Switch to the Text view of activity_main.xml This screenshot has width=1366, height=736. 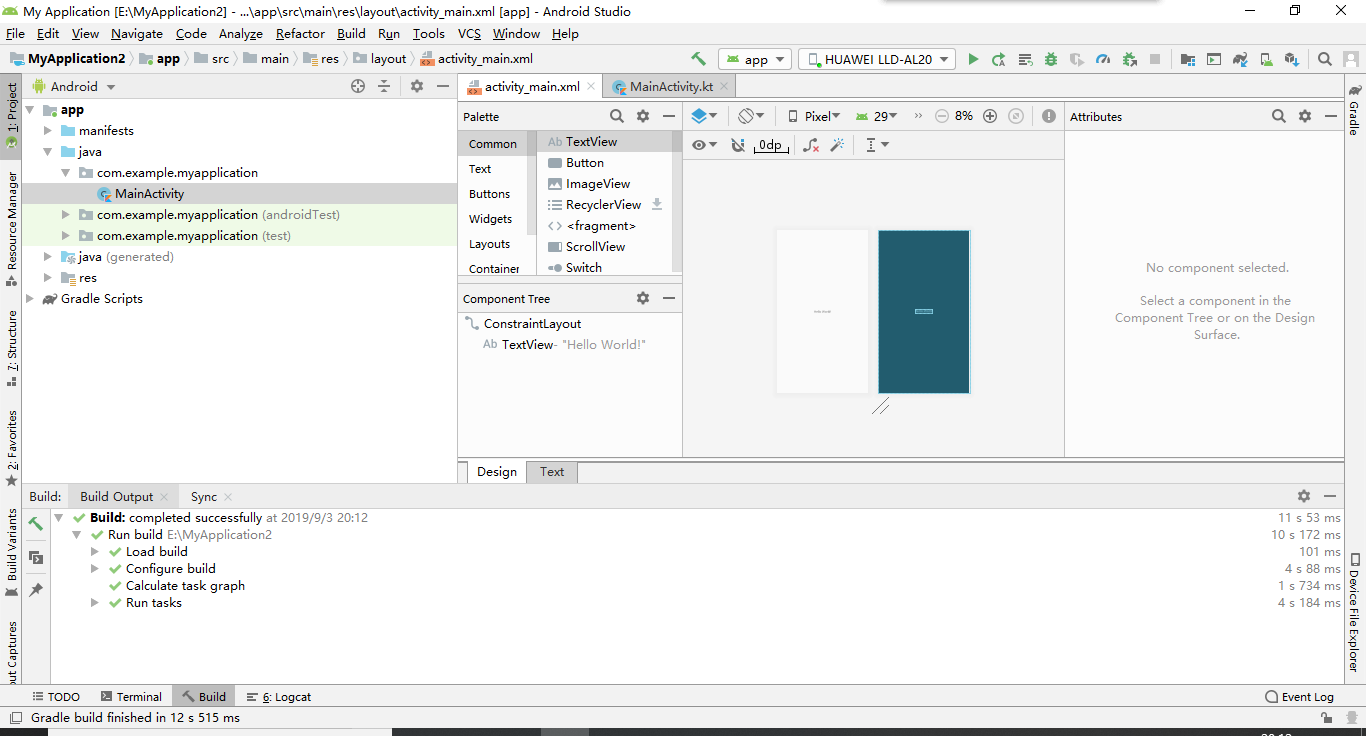coord(551,471)
